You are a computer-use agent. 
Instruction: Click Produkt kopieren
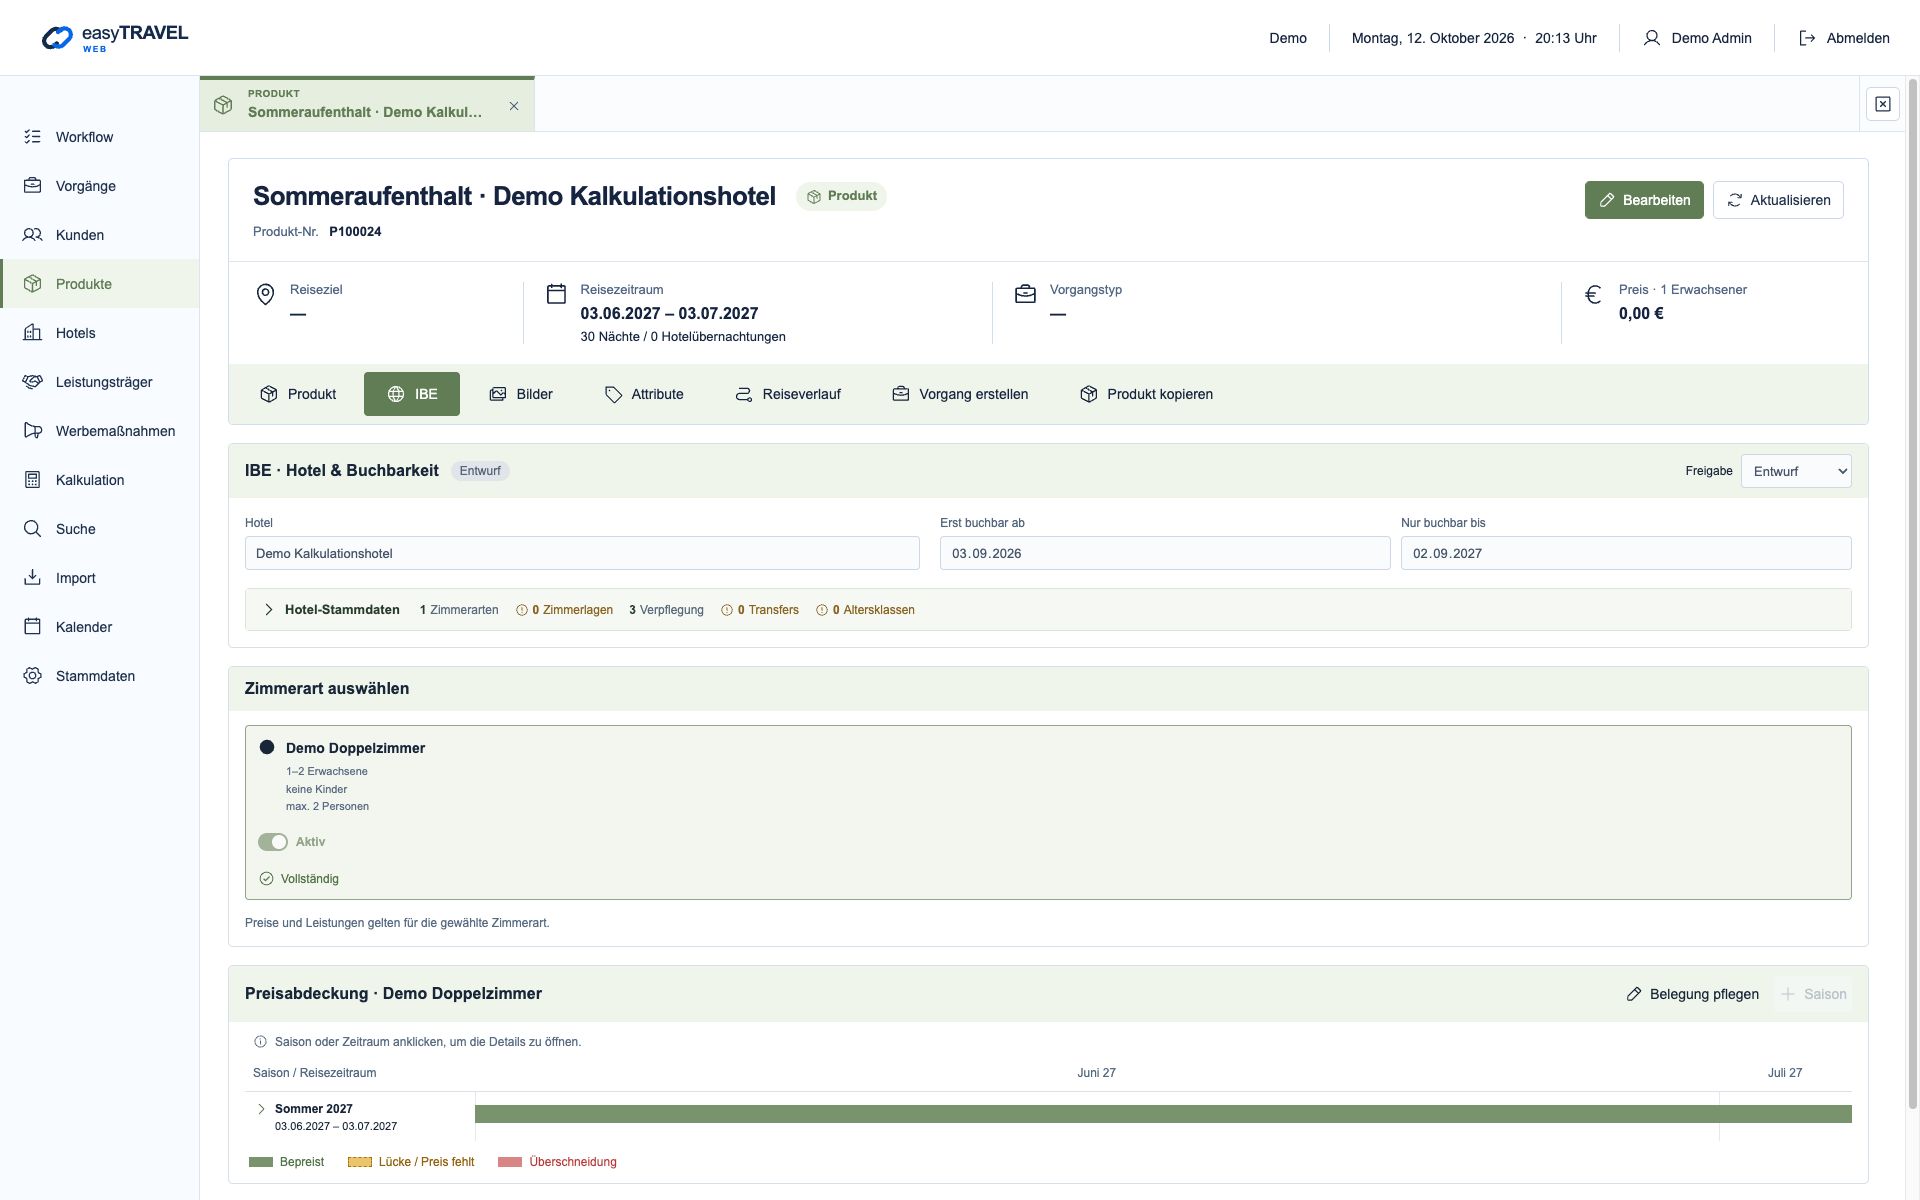tap(1146, 394)
